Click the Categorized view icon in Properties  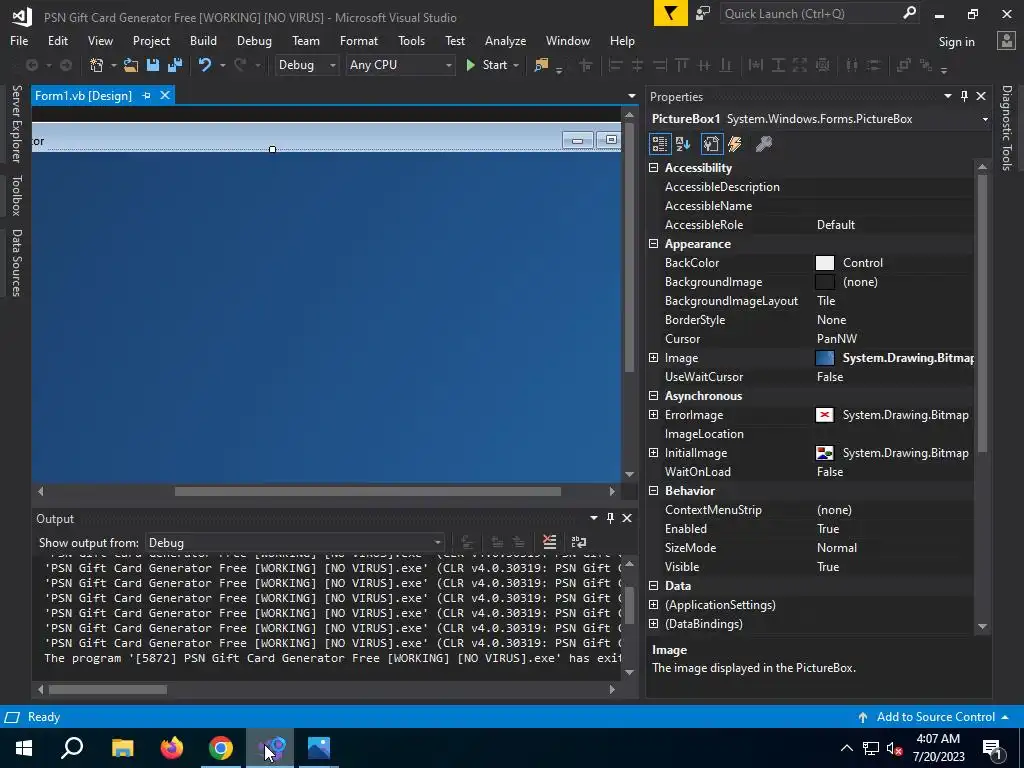tap(660, 144)
